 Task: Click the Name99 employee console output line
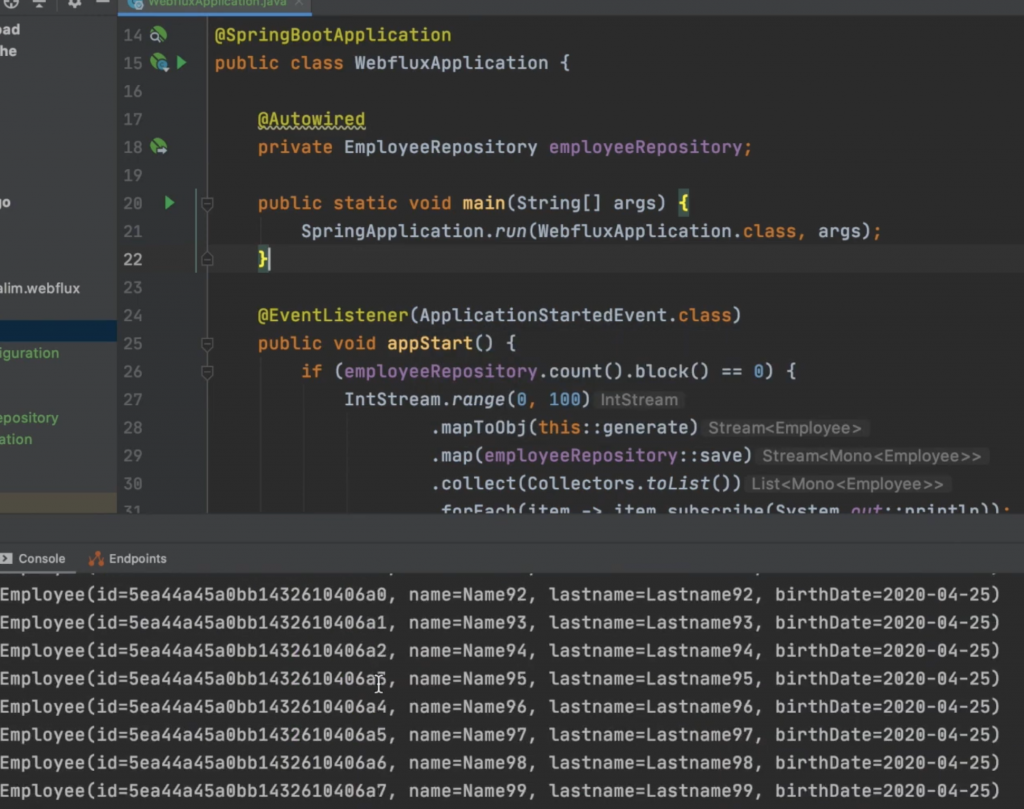[x=499, y=791]
